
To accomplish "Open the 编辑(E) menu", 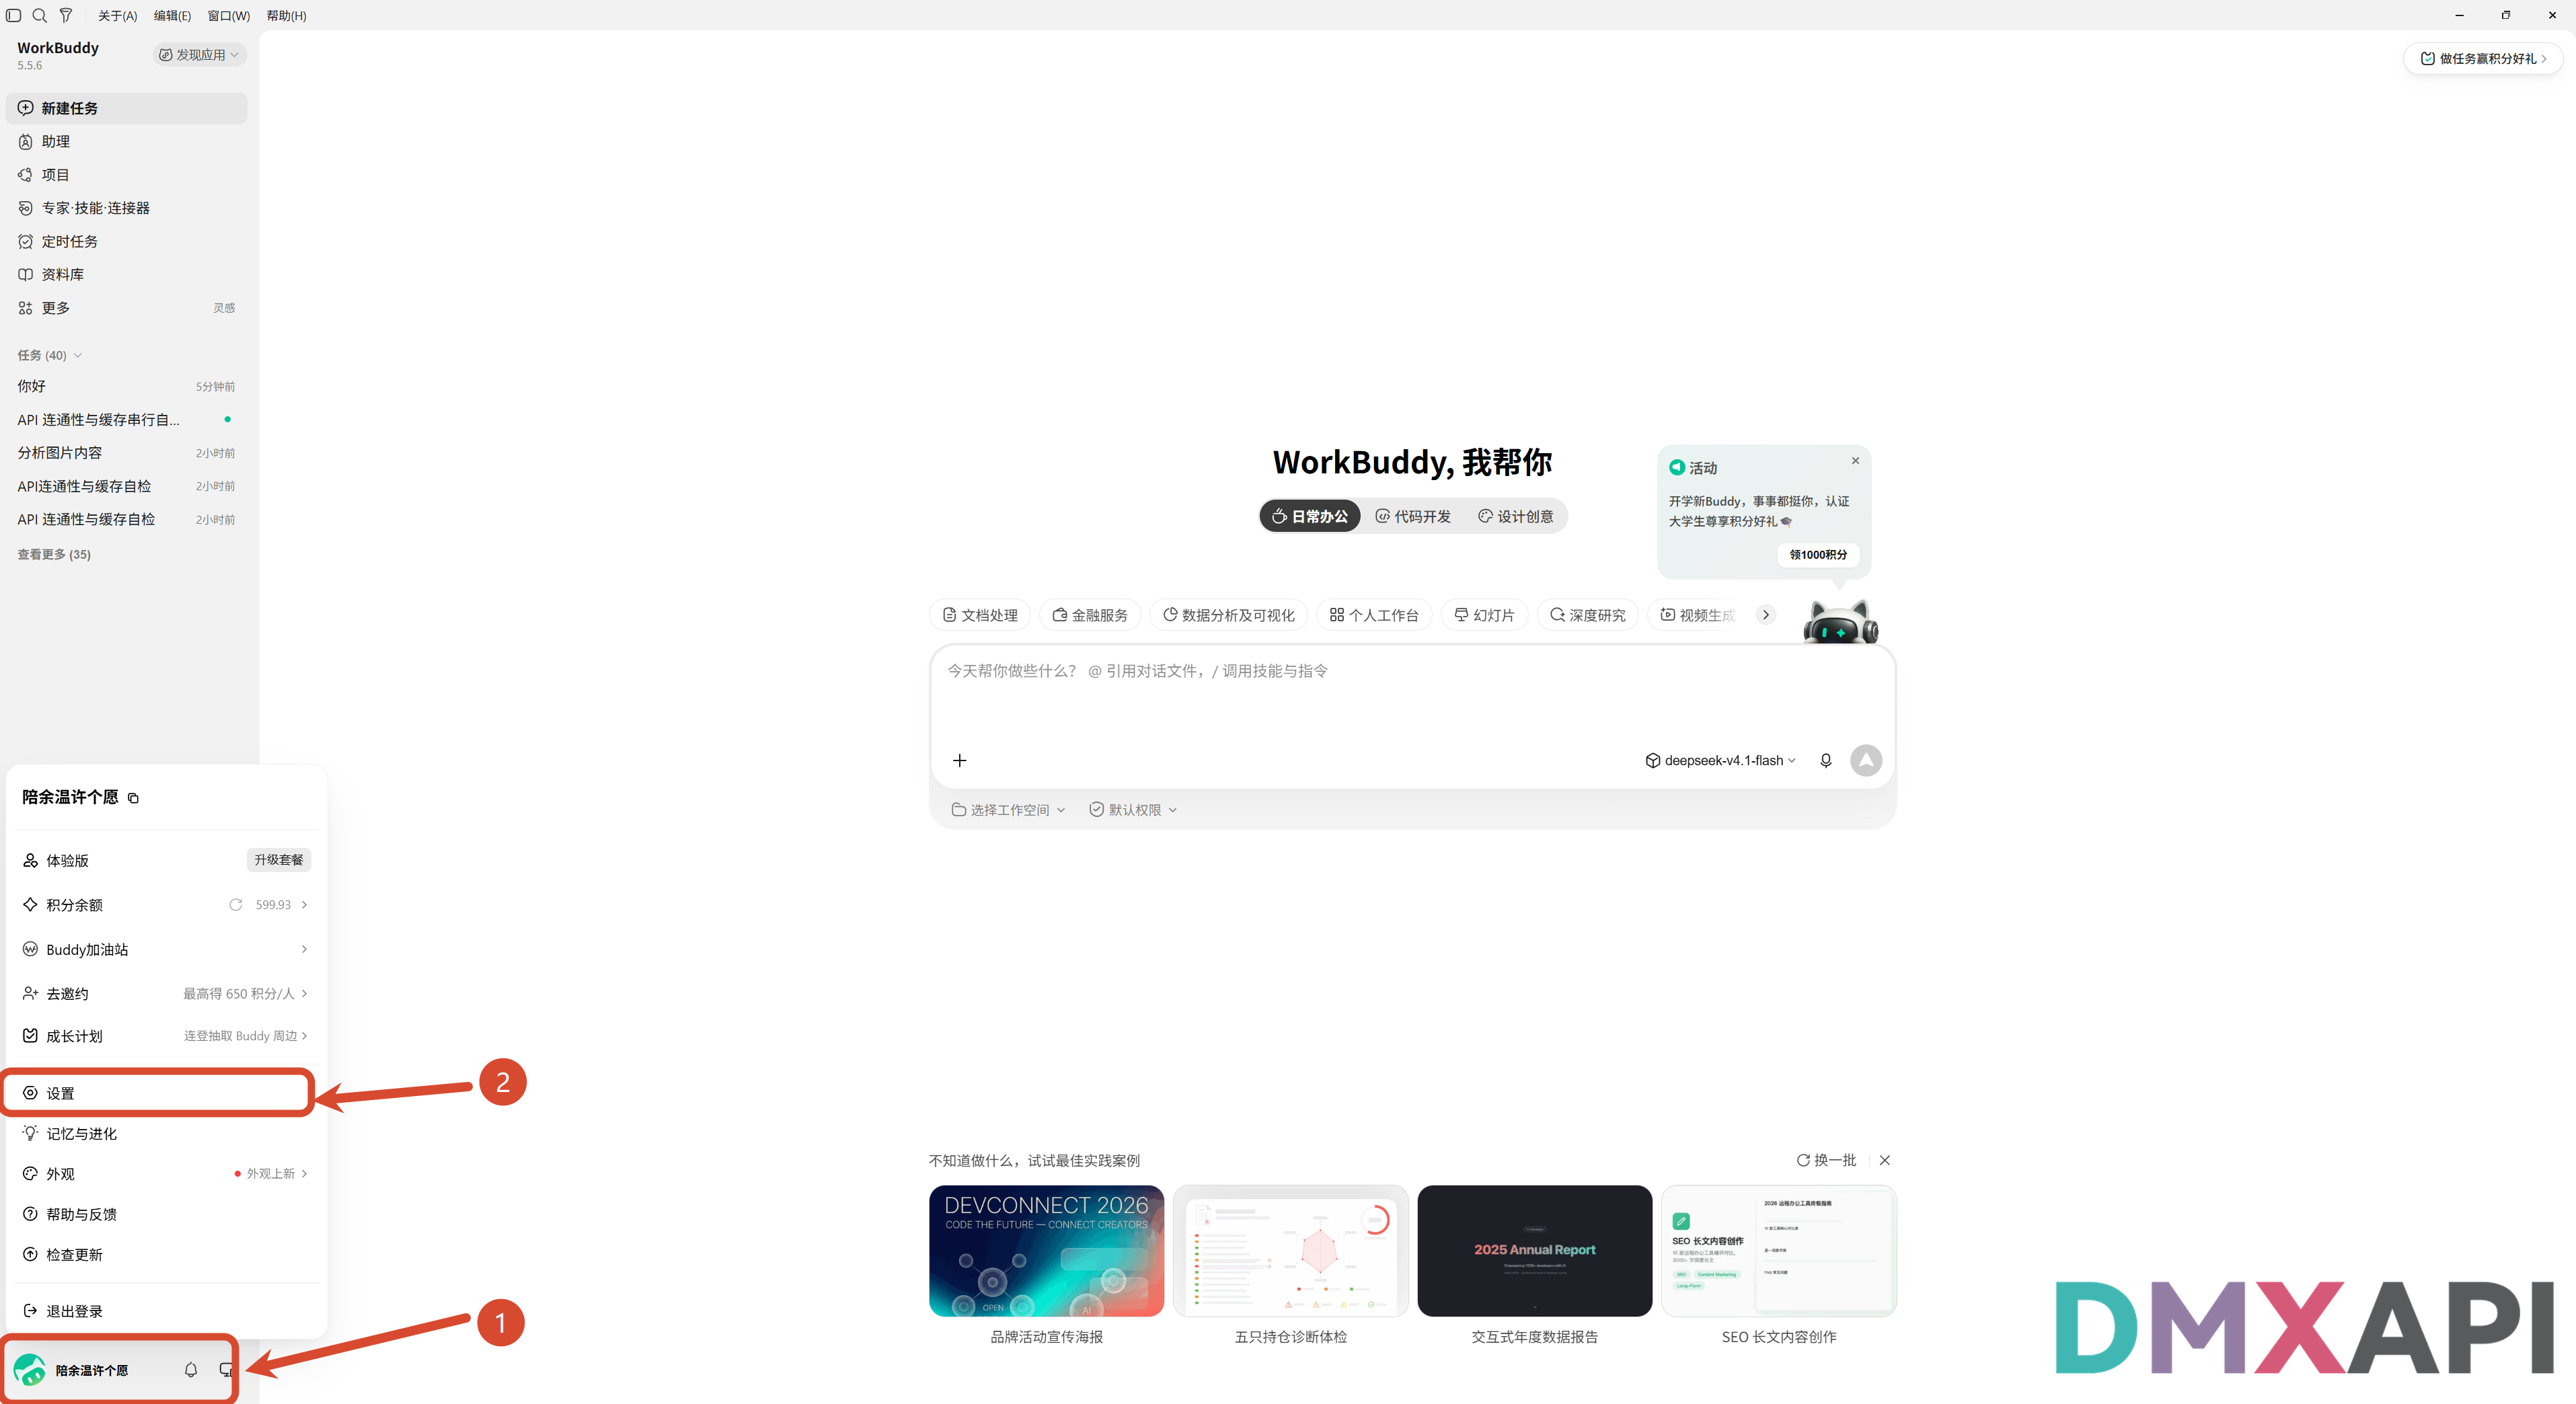I will [x=172, y=16].
